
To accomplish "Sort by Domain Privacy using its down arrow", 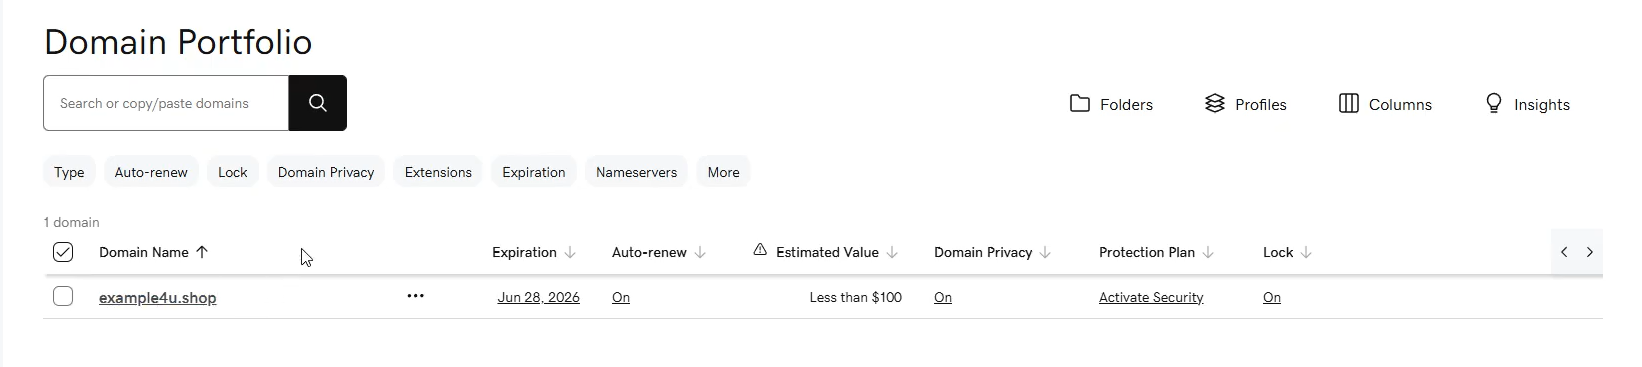I will [1045, 252].
